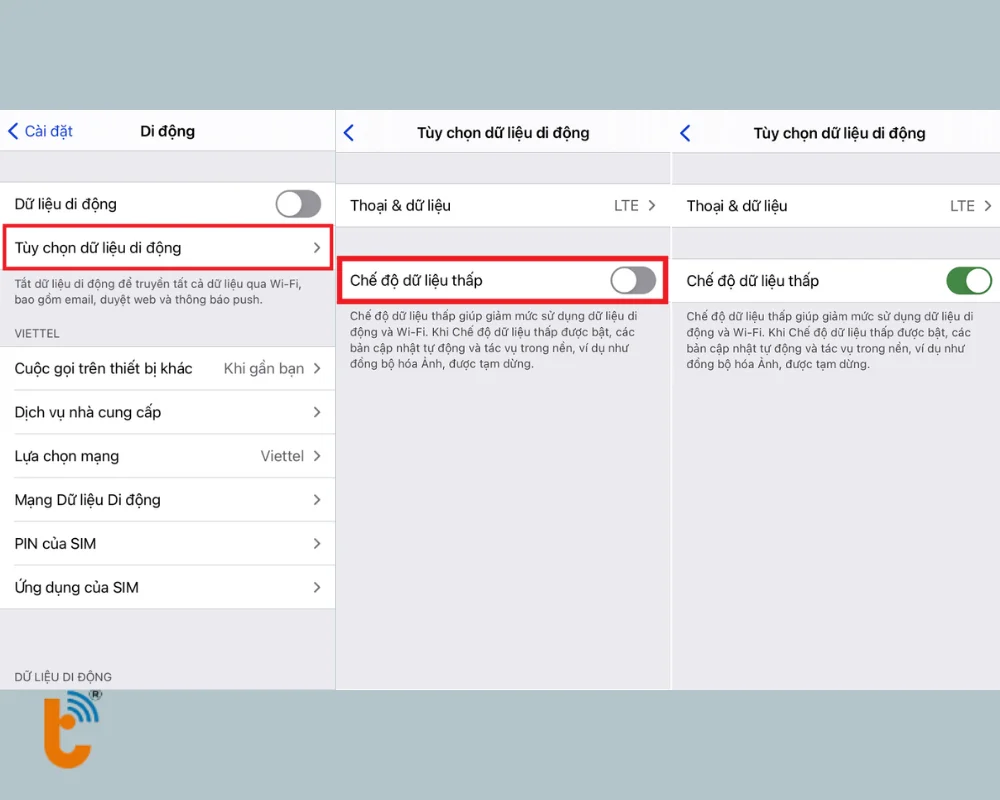Screen dimensions: 1000x800
Task: Click the chevron next to Ứng dụng của SIM
Action: click(x=318, y=587)
